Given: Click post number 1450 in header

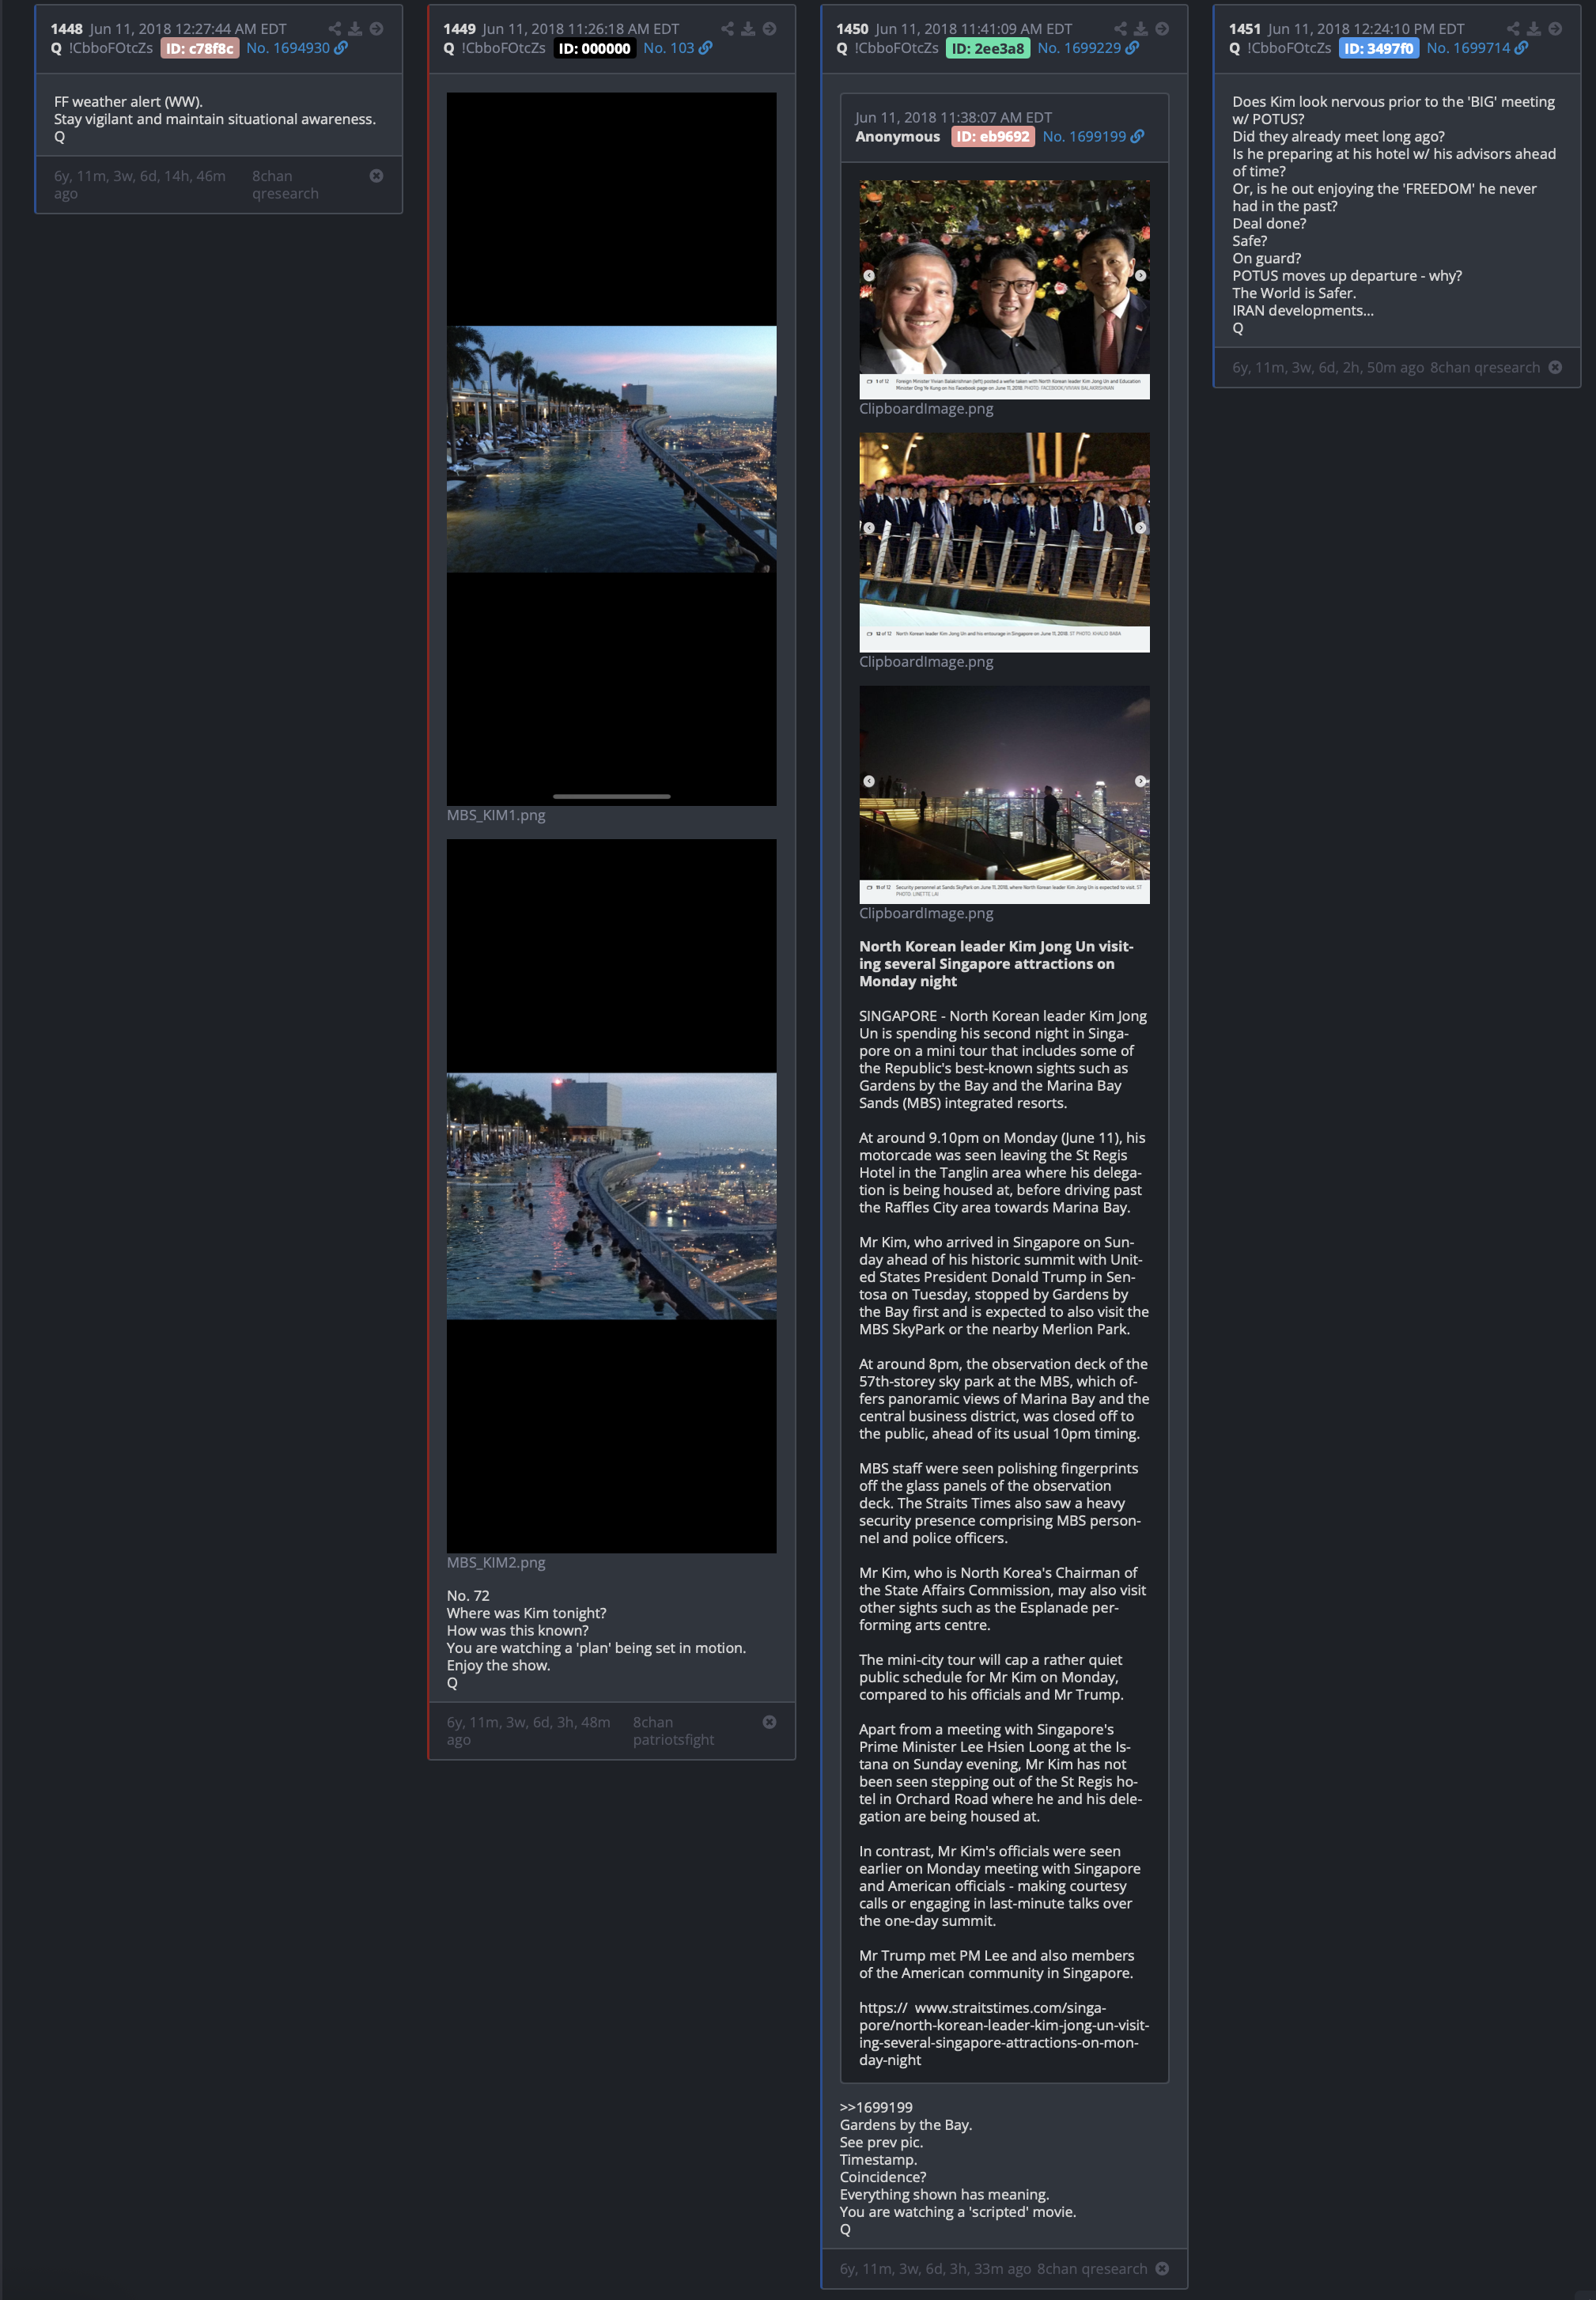Looking at the screenshot, I should coord(853,29).
